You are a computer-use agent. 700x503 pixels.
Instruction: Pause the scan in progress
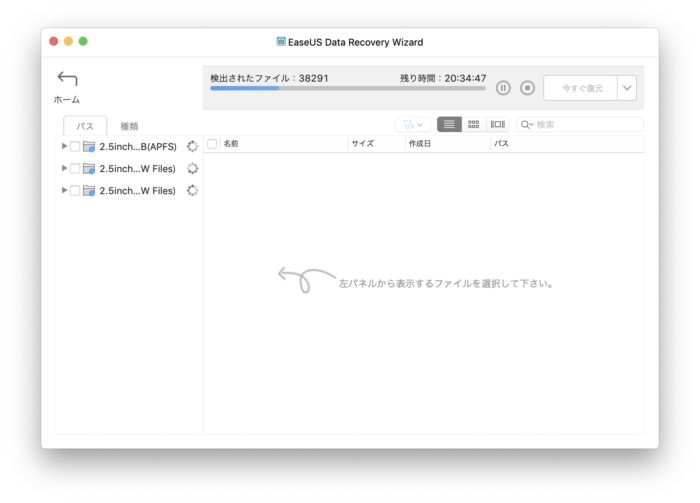(503, 88)
